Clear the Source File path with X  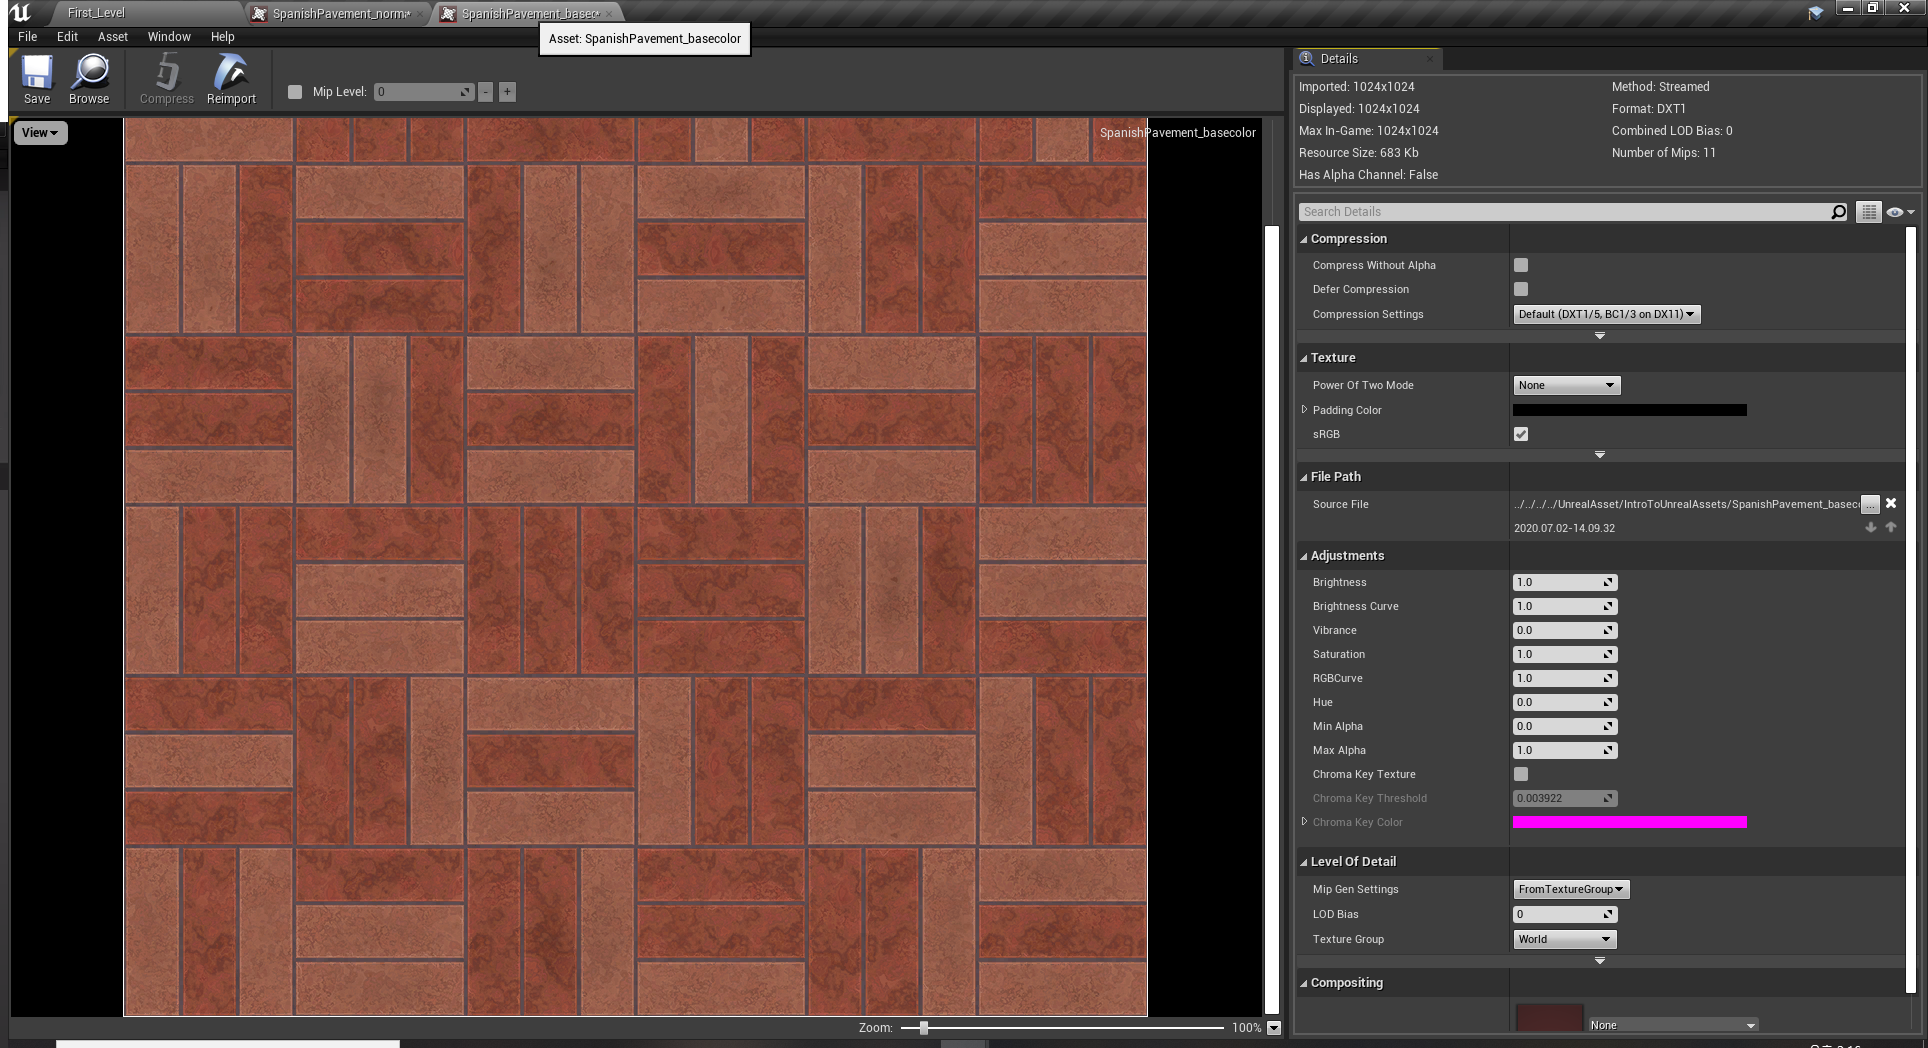pos(1891,504)
